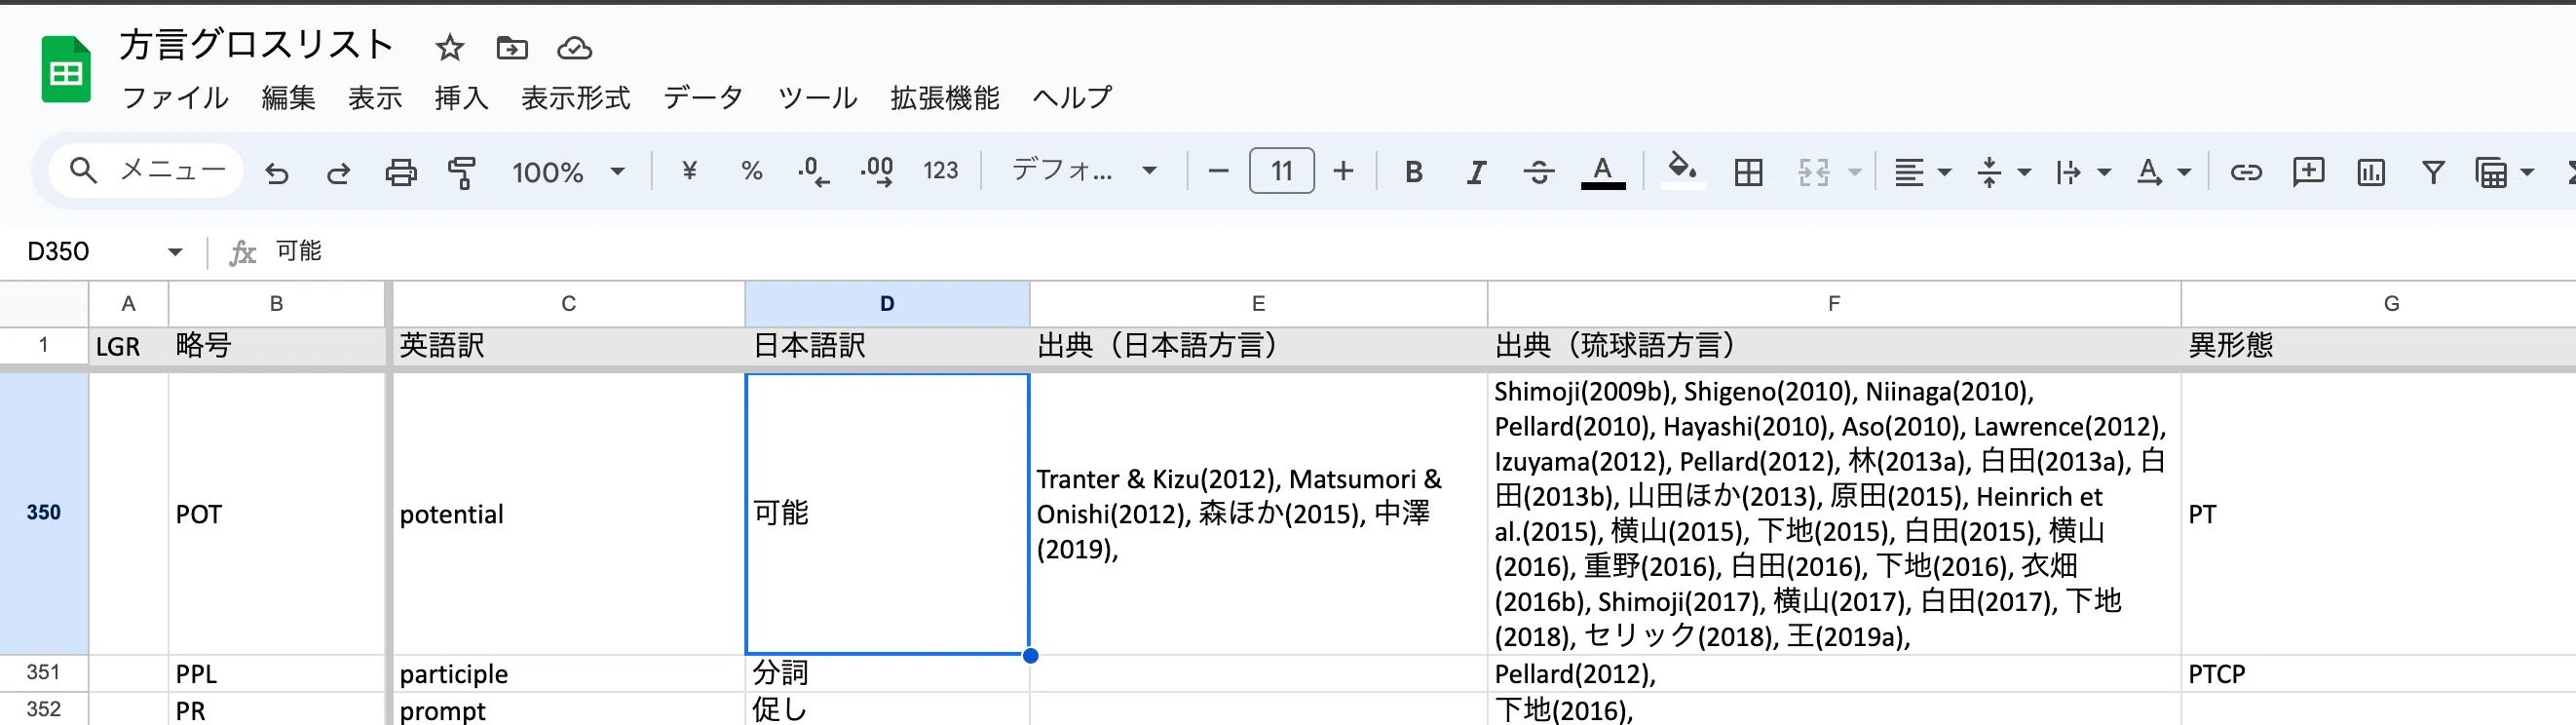Open the Name box dropdown arrow
Viewport: 2576px width, 725px height.
pyautogui.click(x=175, y=252)
